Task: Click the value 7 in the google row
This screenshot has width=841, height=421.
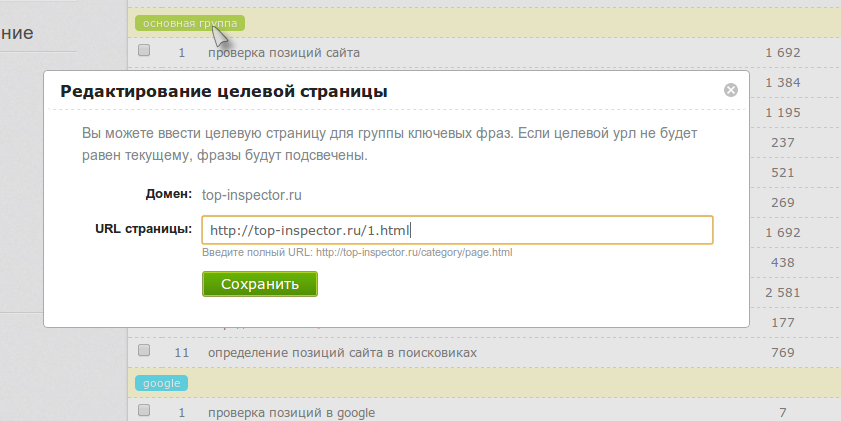Action: tap(783, 413)
